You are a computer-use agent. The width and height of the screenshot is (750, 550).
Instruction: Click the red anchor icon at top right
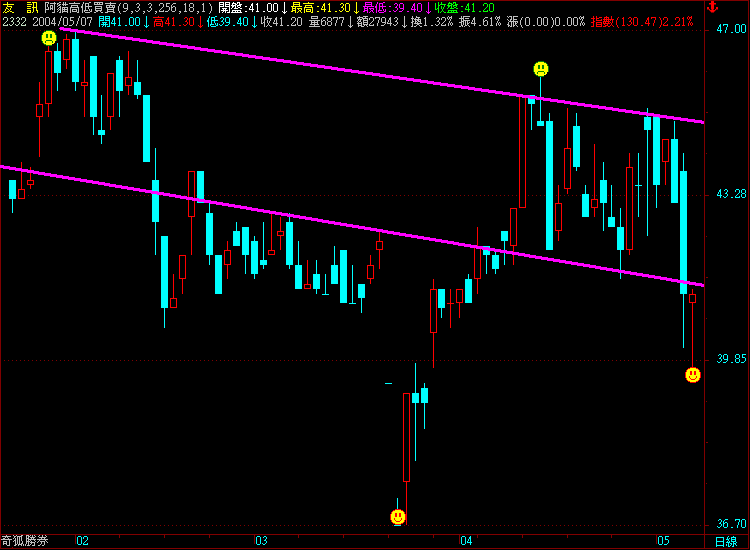click(713, 7)
